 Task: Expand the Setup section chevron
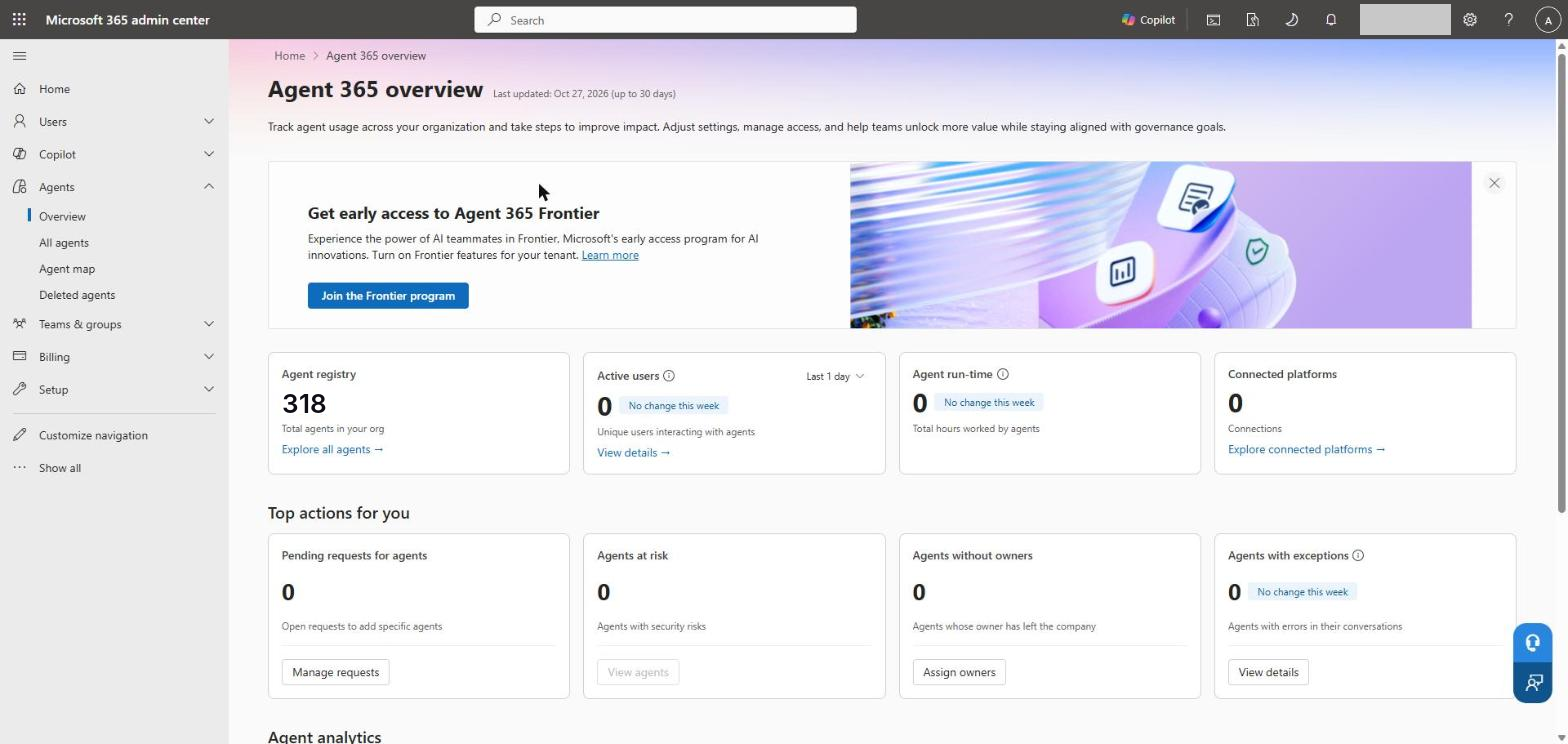tap(209, 389)
